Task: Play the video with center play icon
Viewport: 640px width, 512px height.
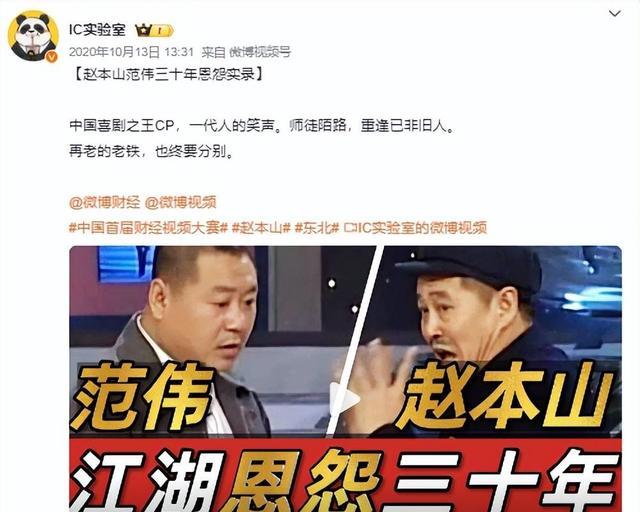Action: [344, 400]
